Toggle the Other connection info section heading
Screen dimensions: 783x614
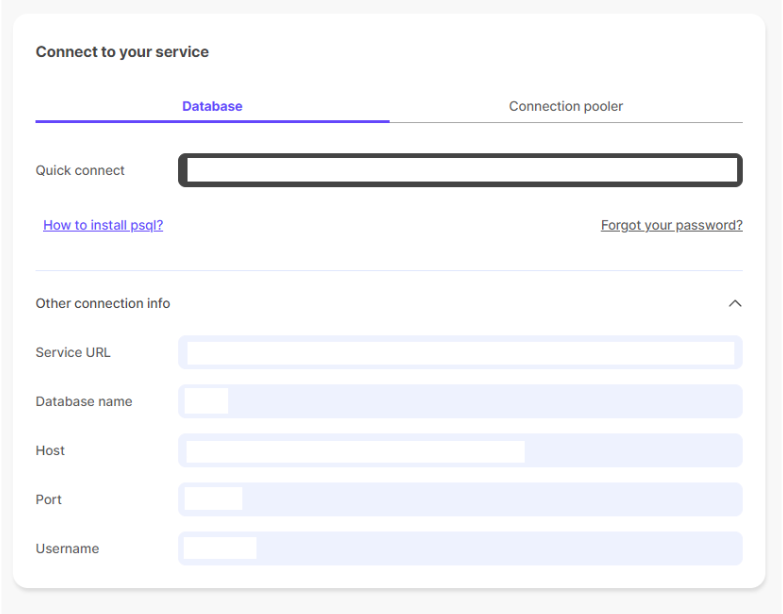(x=103, y=303)
